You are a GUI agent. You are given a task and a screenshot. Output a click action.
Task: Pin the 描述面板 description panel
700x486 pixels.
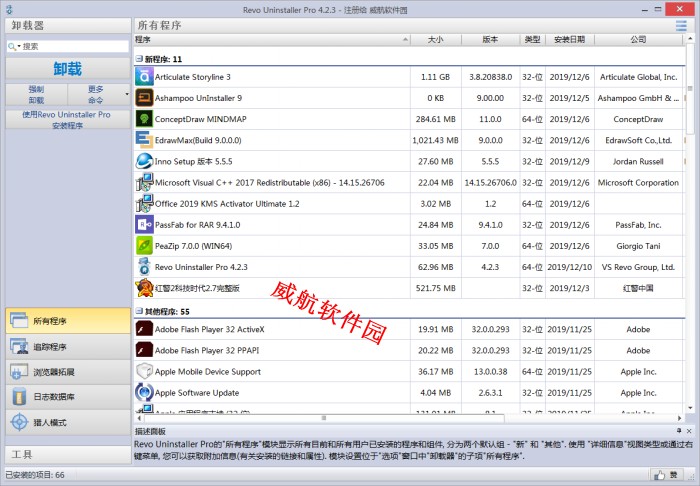point(678,431)
